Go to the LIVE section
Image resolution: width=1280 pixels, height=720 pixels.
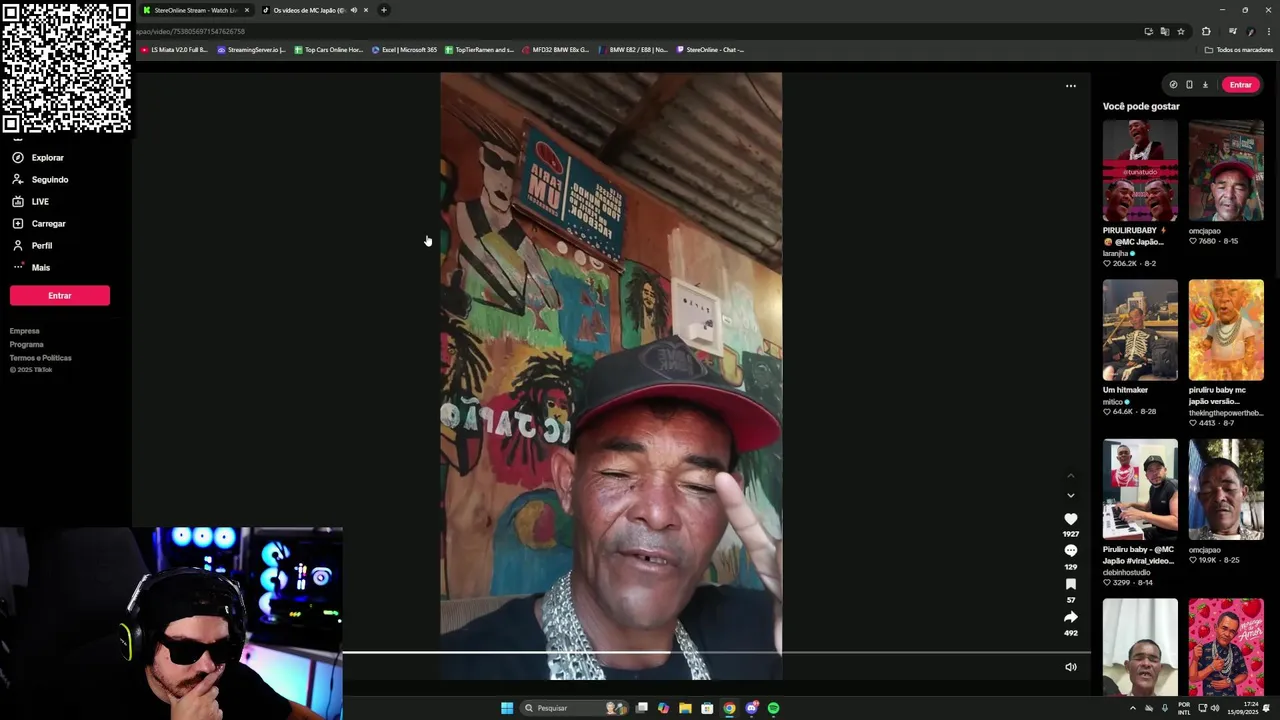point(30,202)
